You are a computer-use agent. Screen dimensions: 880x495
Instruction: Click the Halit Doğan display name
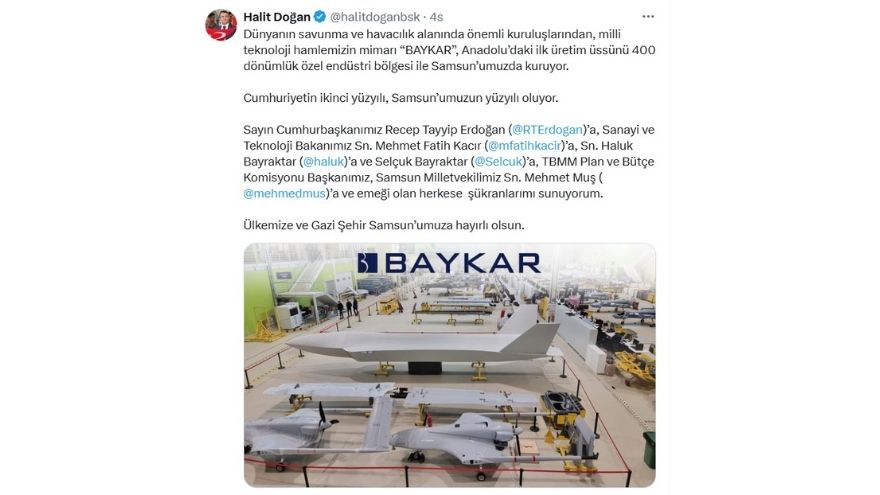[x=277, y=17]
